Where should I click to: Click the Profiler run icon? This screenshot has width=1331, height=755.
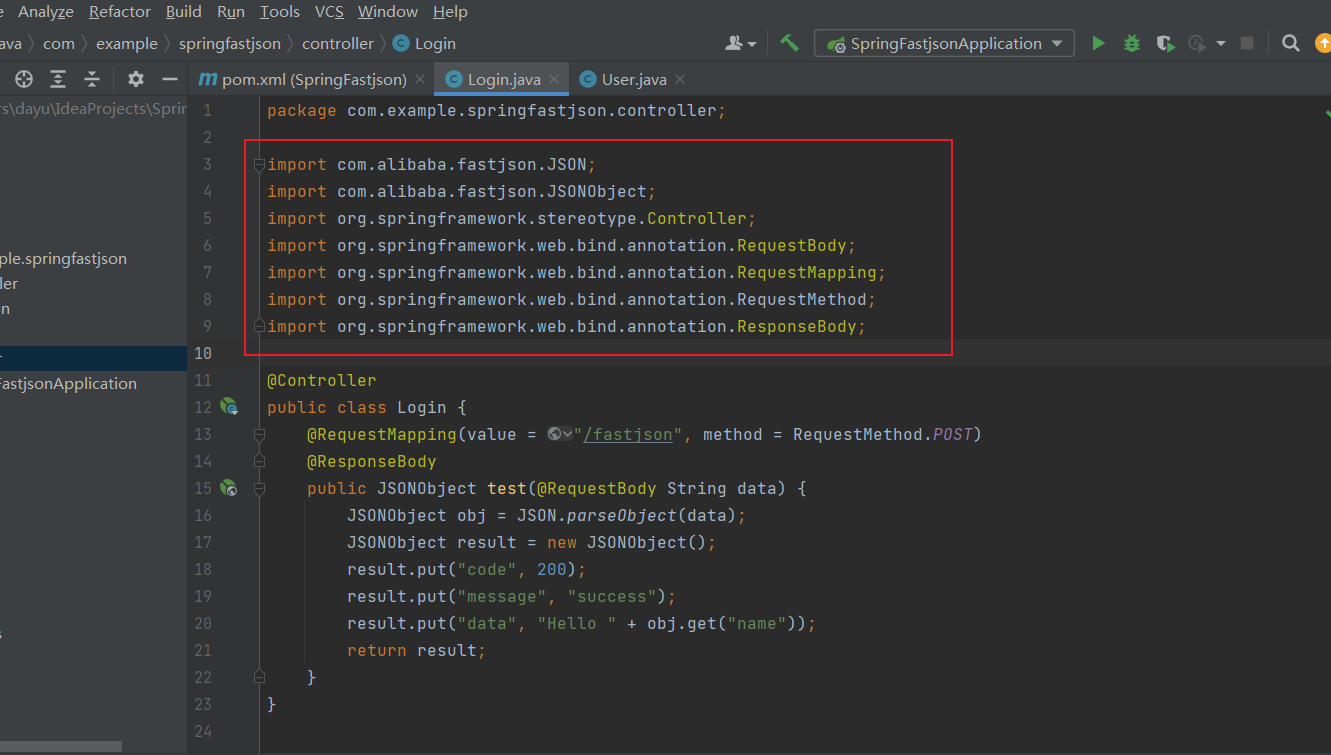pyautogui.click(x=1197, y=43)
